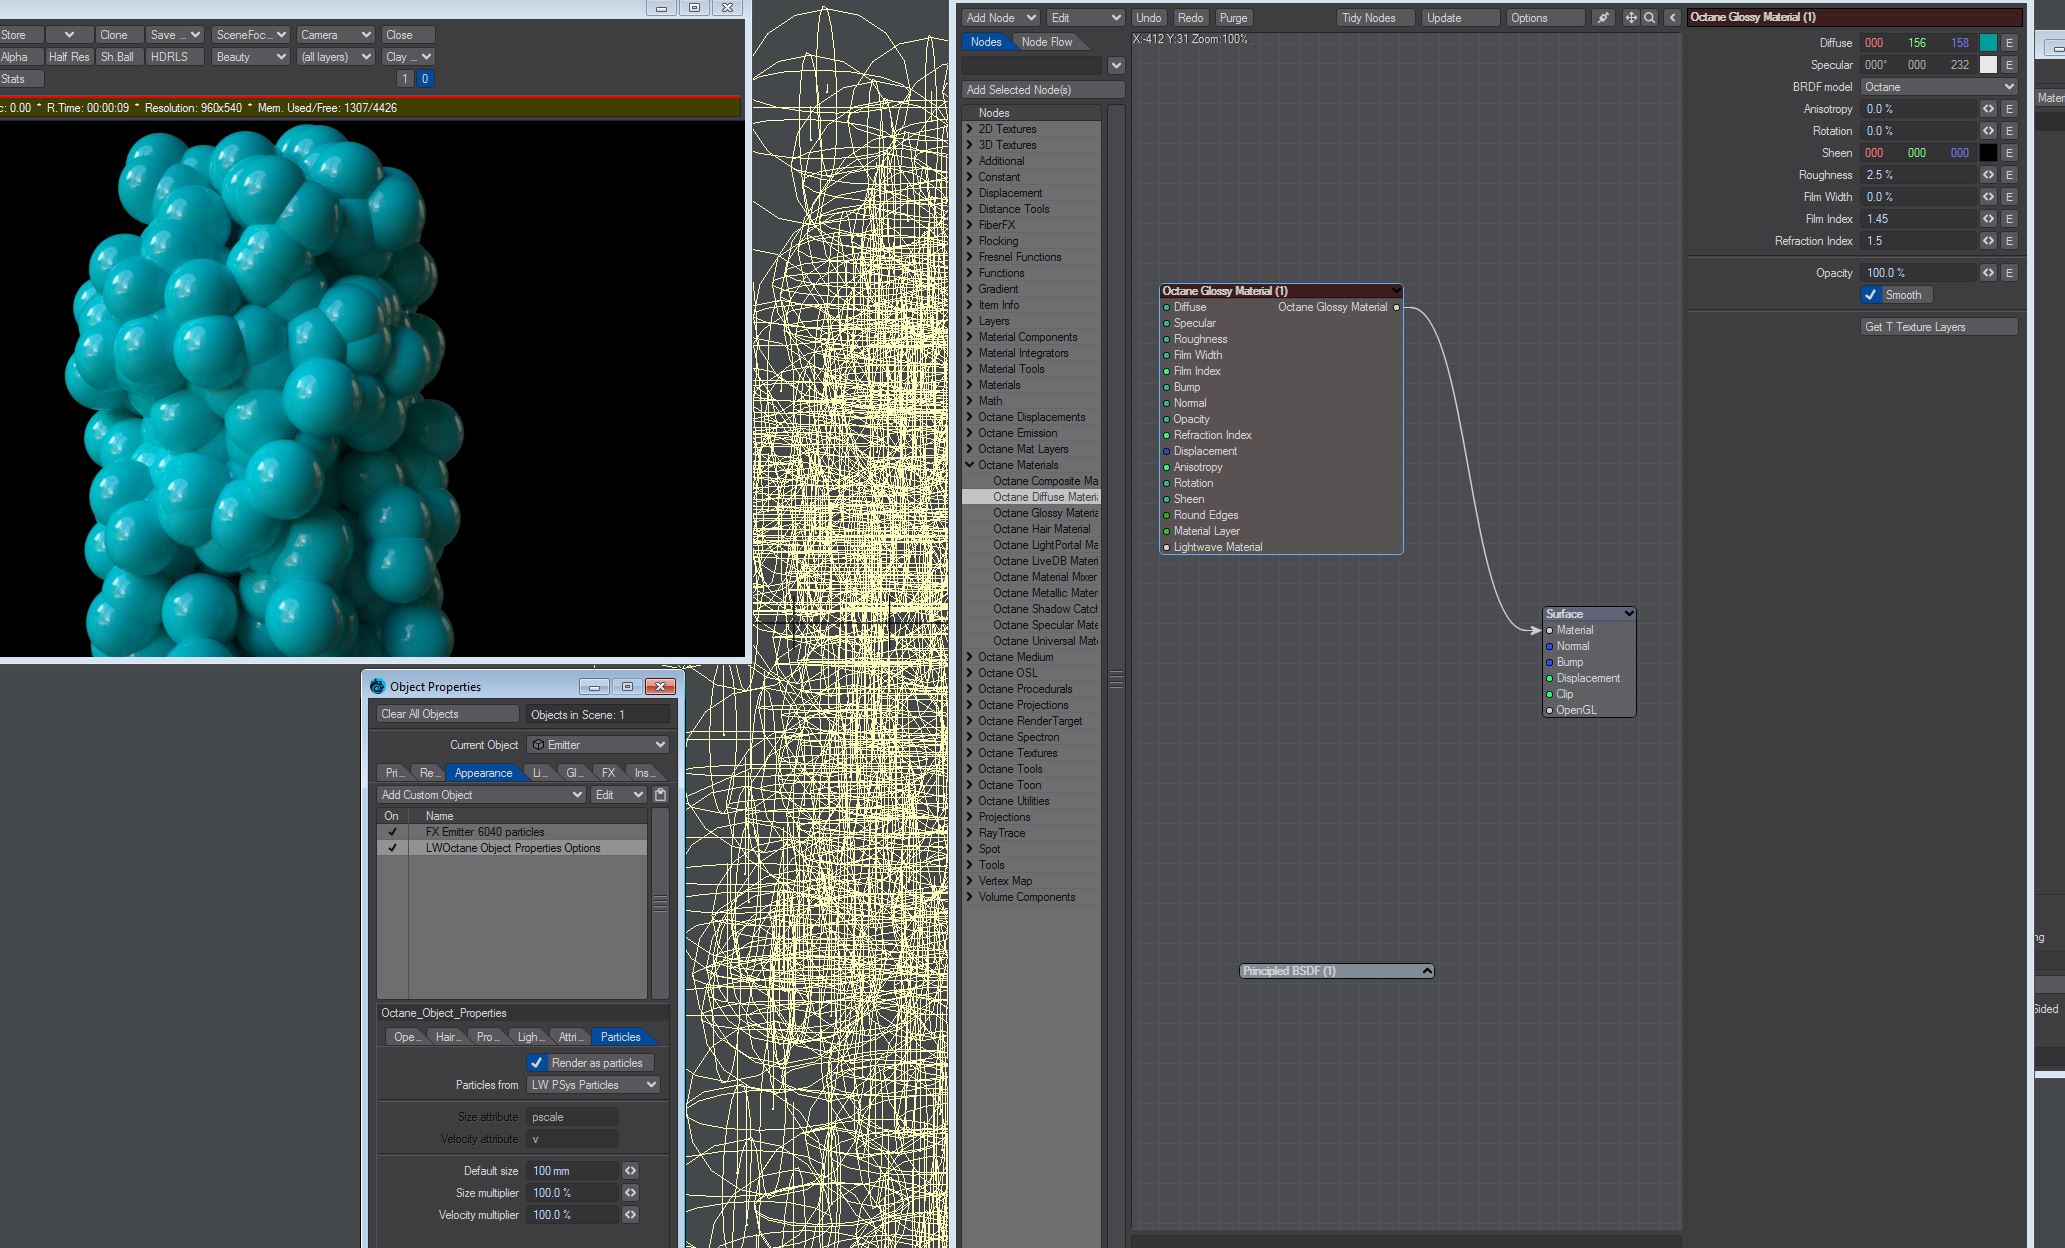Toggle the FX Emitter 6040 particles On checkmark
This screenshot has height=1248, width=2065.
tap(392, 832)
